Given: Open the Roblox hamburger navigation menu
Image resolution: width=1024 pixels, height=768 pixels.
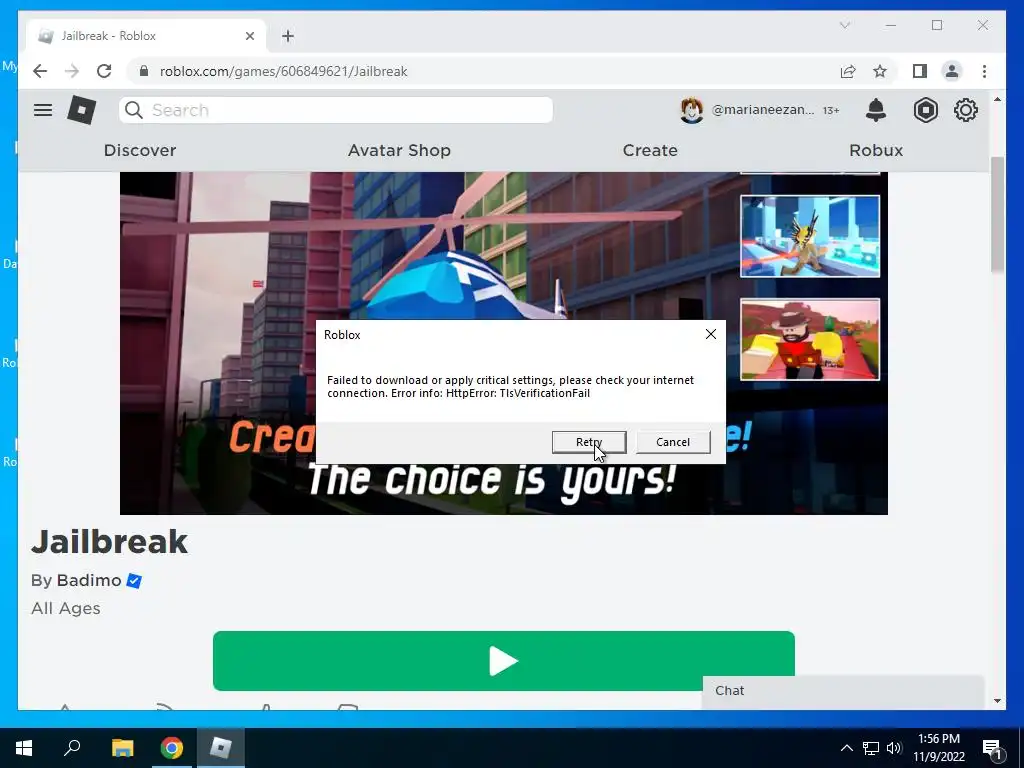Looking at the screenshot, I should point(43,110).
